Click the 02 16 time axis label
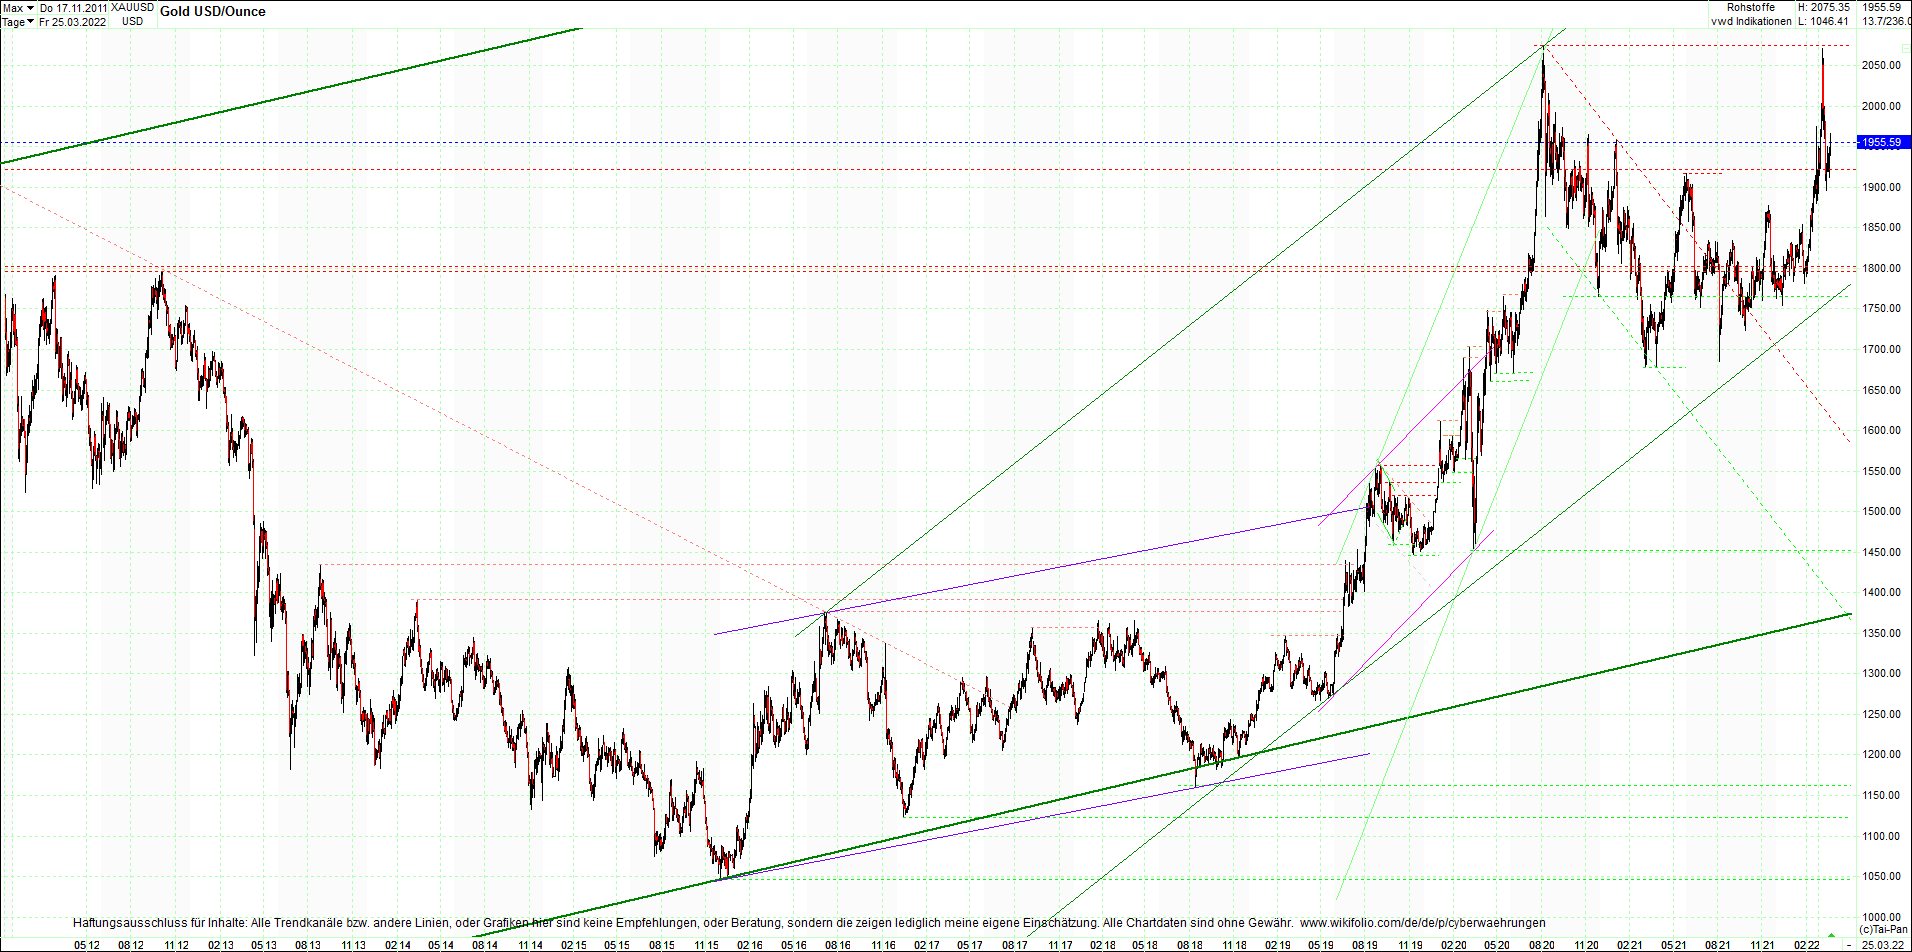 750,945
